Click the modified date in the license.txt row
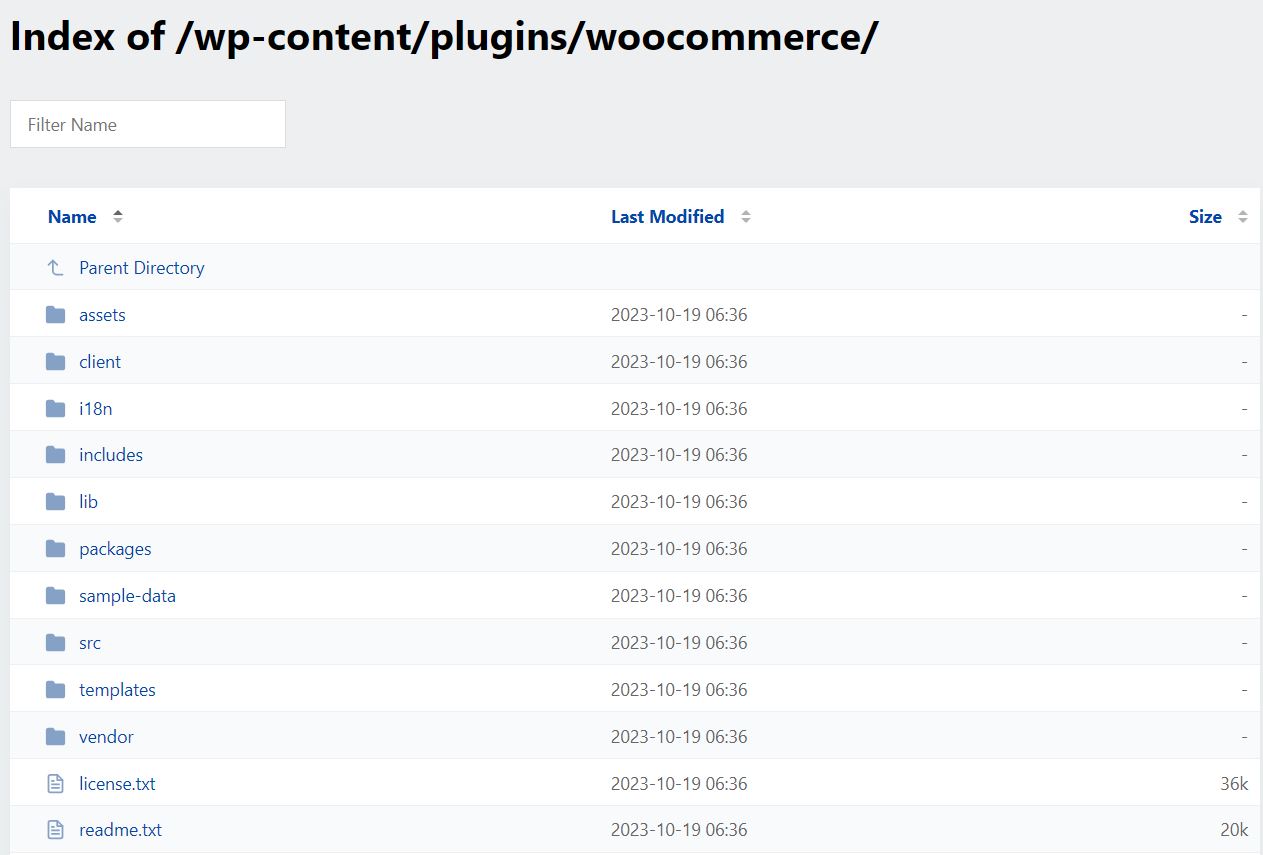 tap(679, 784)
